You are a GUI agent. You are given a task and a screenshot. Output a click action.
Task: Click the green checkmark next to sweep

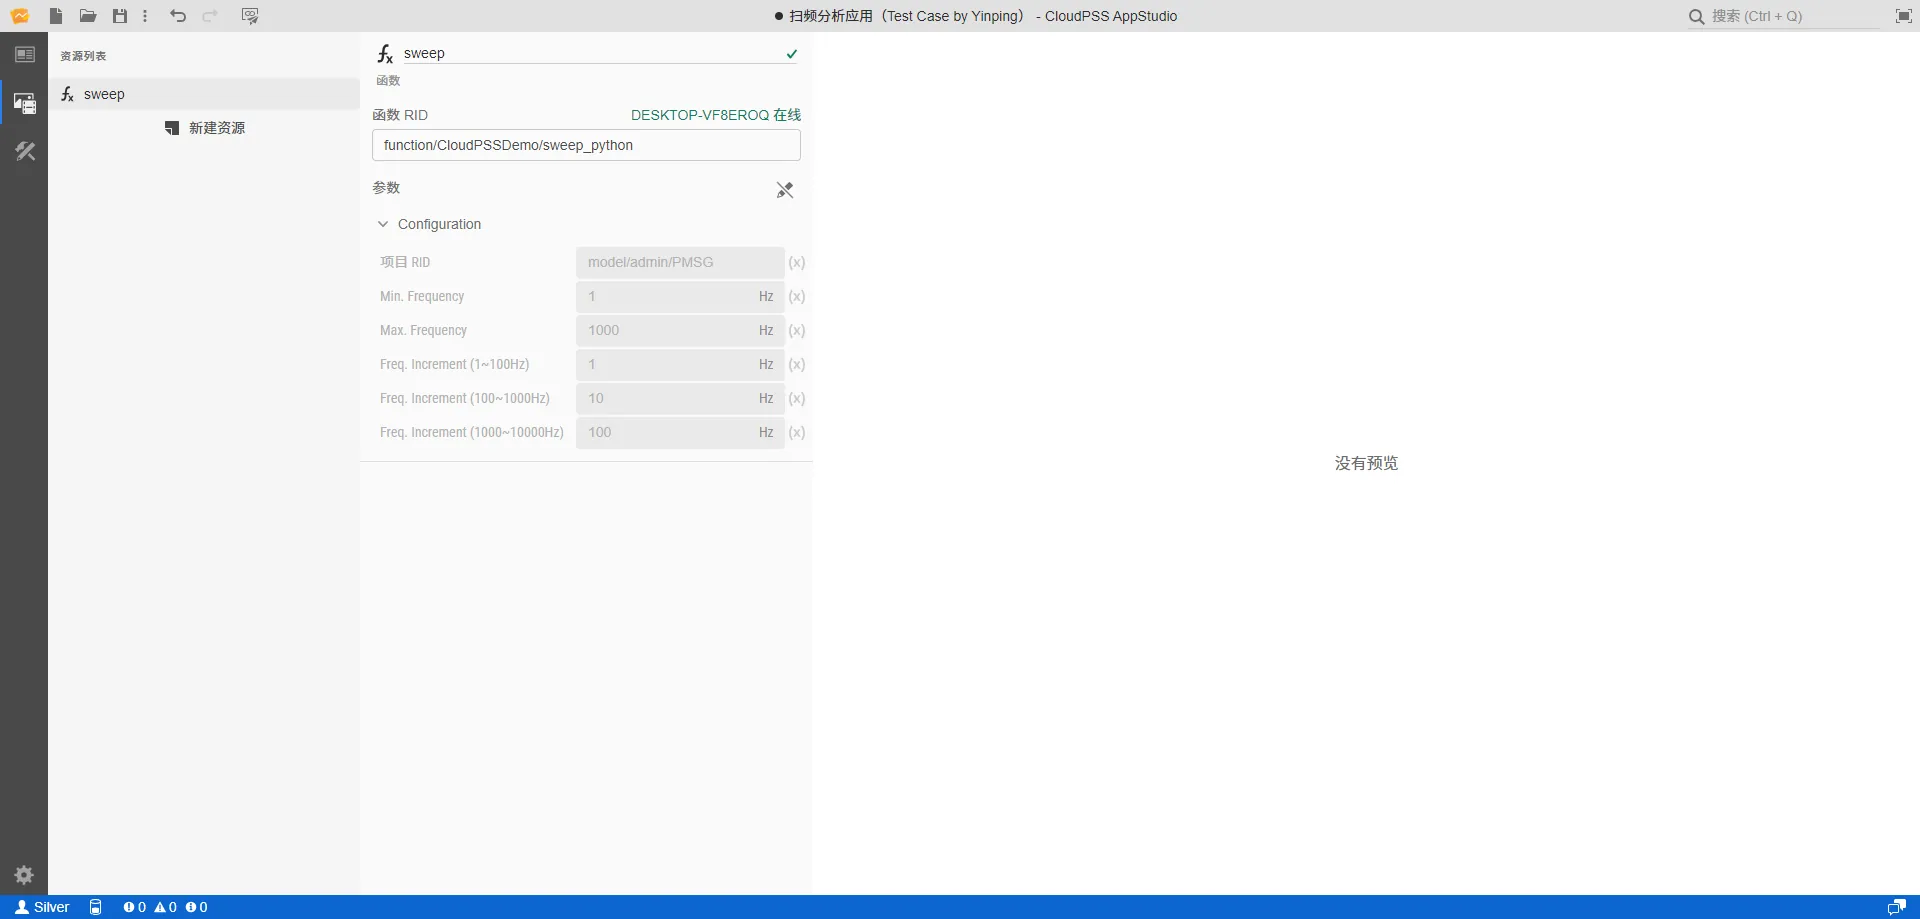coord(792,54)
